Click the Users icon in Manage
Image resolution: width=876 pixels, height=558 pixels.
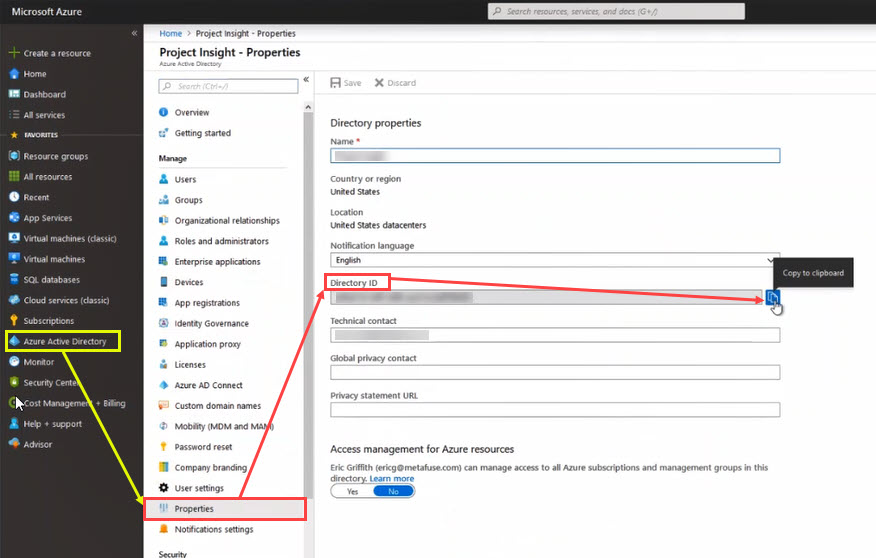(x=163, y=179)
